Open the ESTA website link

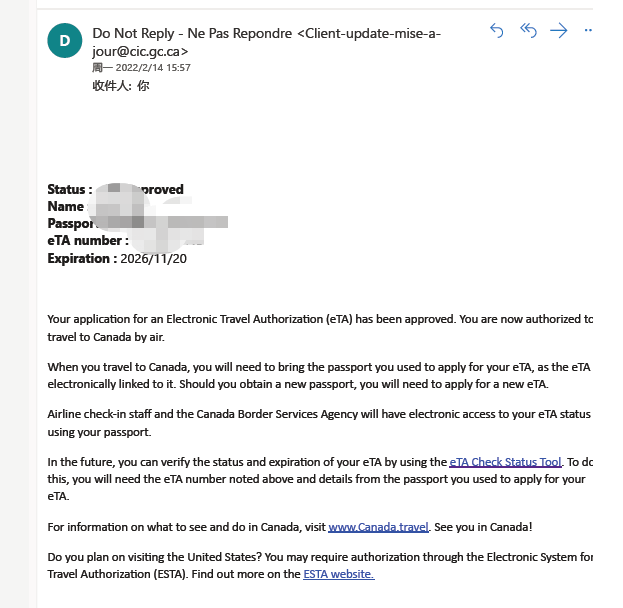(339, 574)
